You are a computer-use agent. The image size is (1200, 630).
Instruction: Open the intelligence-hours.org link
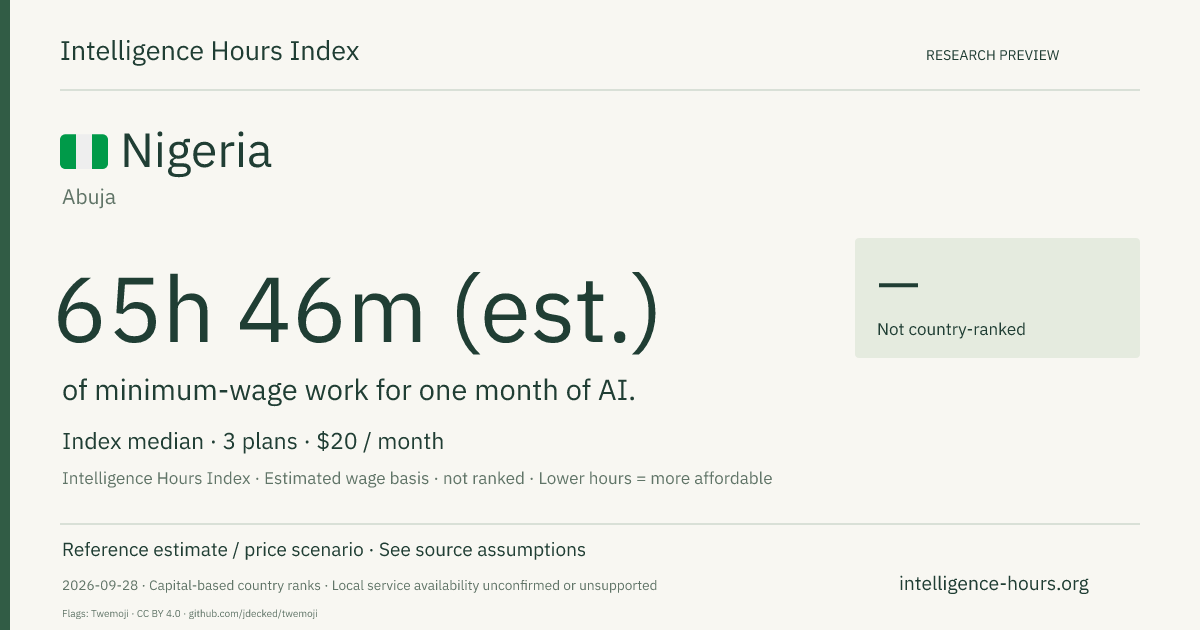coord(994,584)
